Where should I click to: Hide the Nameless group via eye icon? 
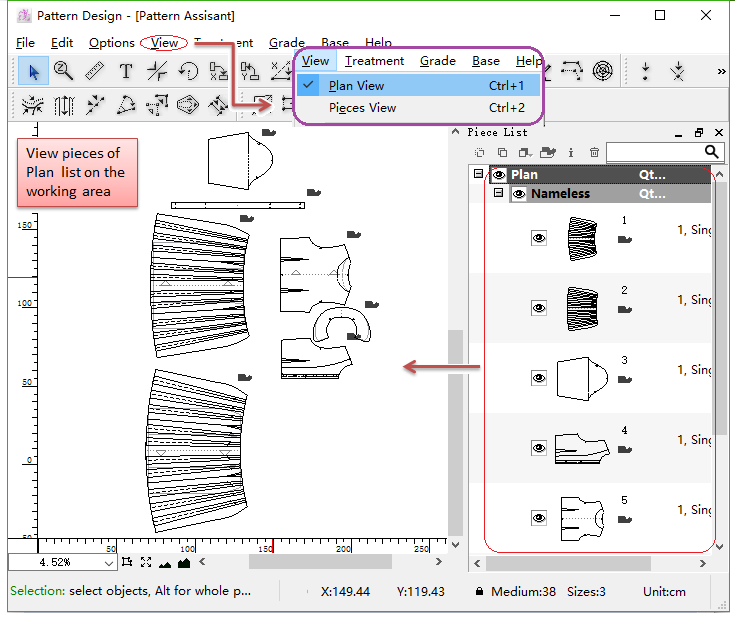click(519, 194)
